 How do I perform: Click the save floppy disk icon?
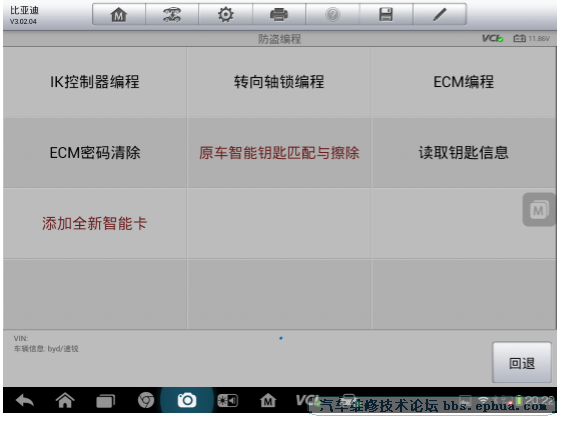pos(386,15)
